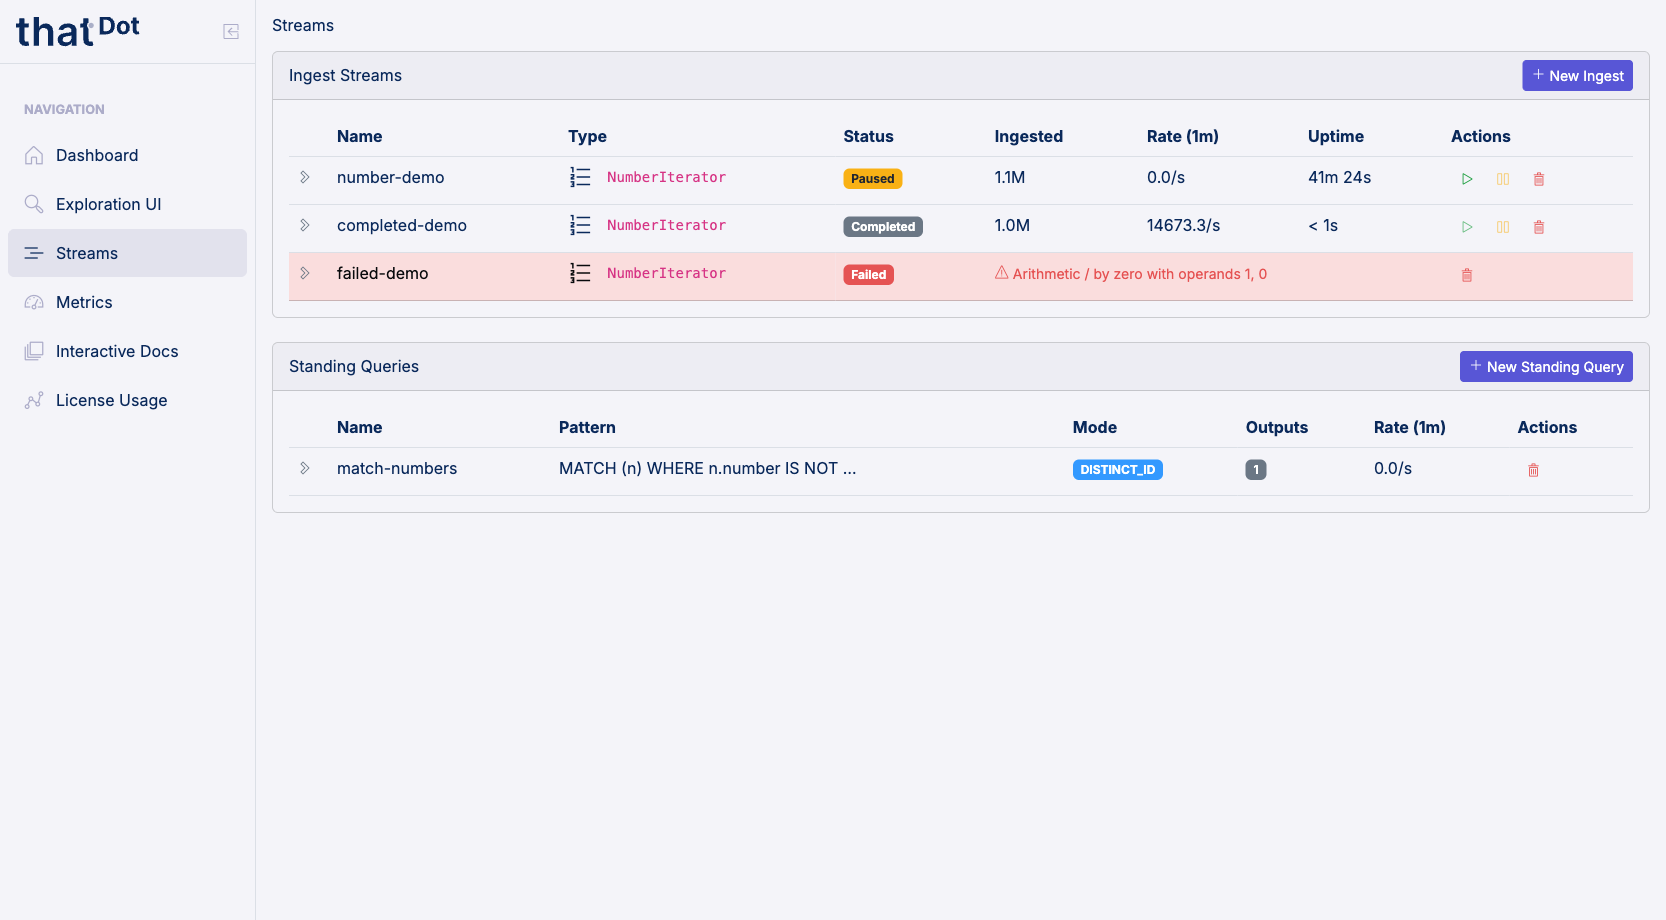Collapse the sidebar with the arrow icon

coord(231,32)
